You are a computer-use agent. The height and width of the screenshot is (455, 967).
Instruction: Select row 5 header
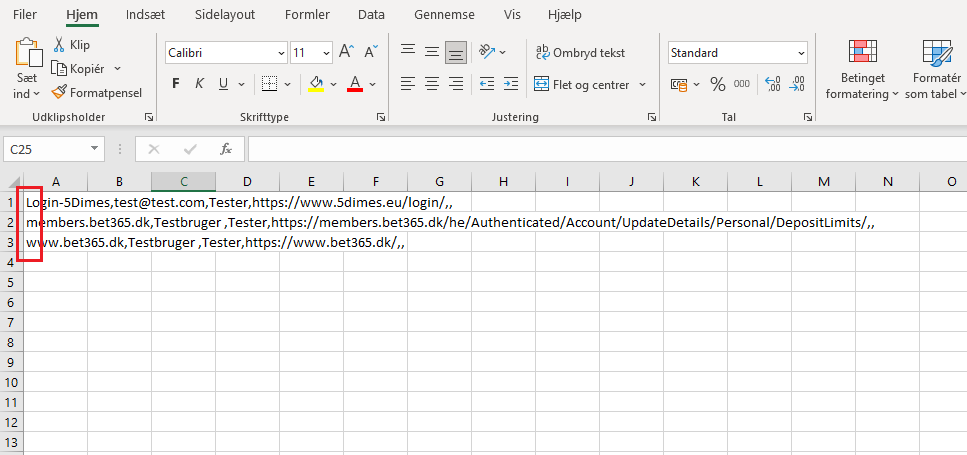(11, 282)
